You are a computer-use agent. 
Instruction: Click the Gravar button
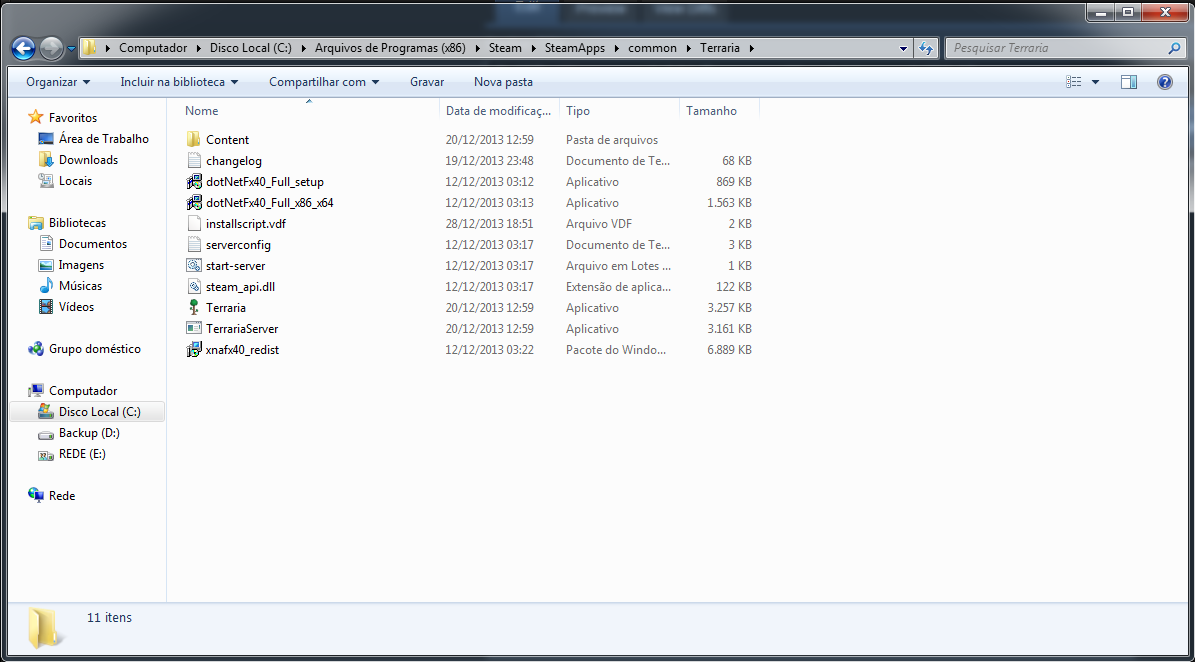coord(427,82)
